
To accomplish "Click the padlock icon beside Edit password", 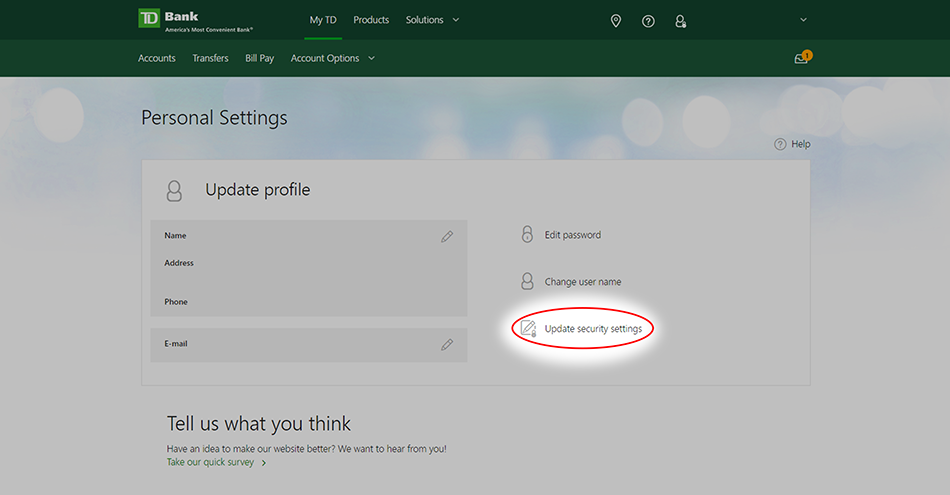I will tap(527, 234).
